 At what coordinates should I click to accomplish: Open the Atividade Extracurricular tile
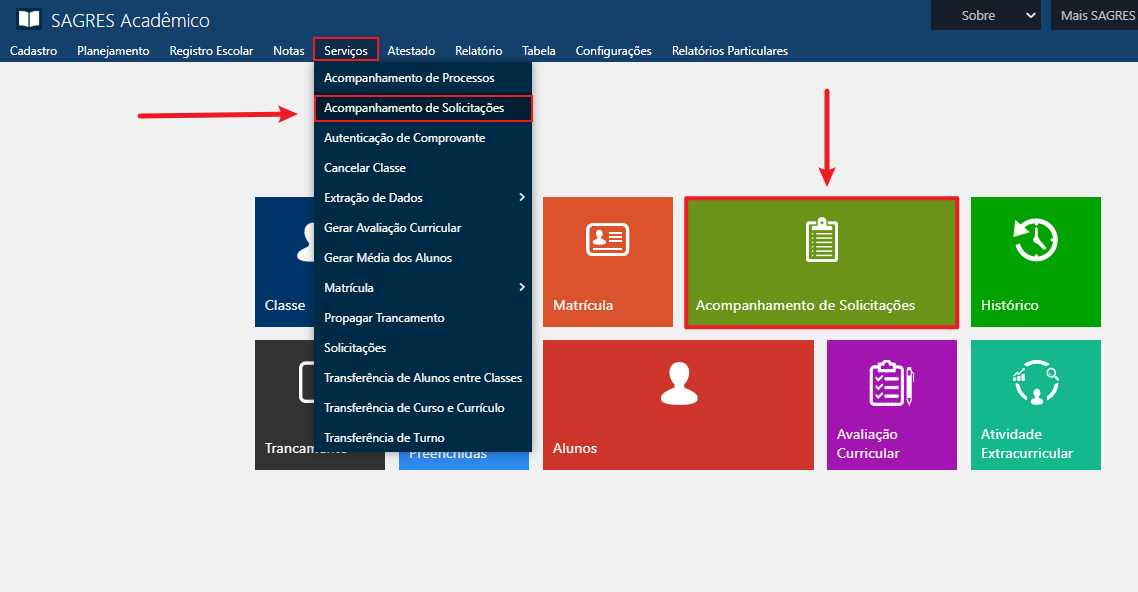pyautogui.click(x=1035, y=404)
